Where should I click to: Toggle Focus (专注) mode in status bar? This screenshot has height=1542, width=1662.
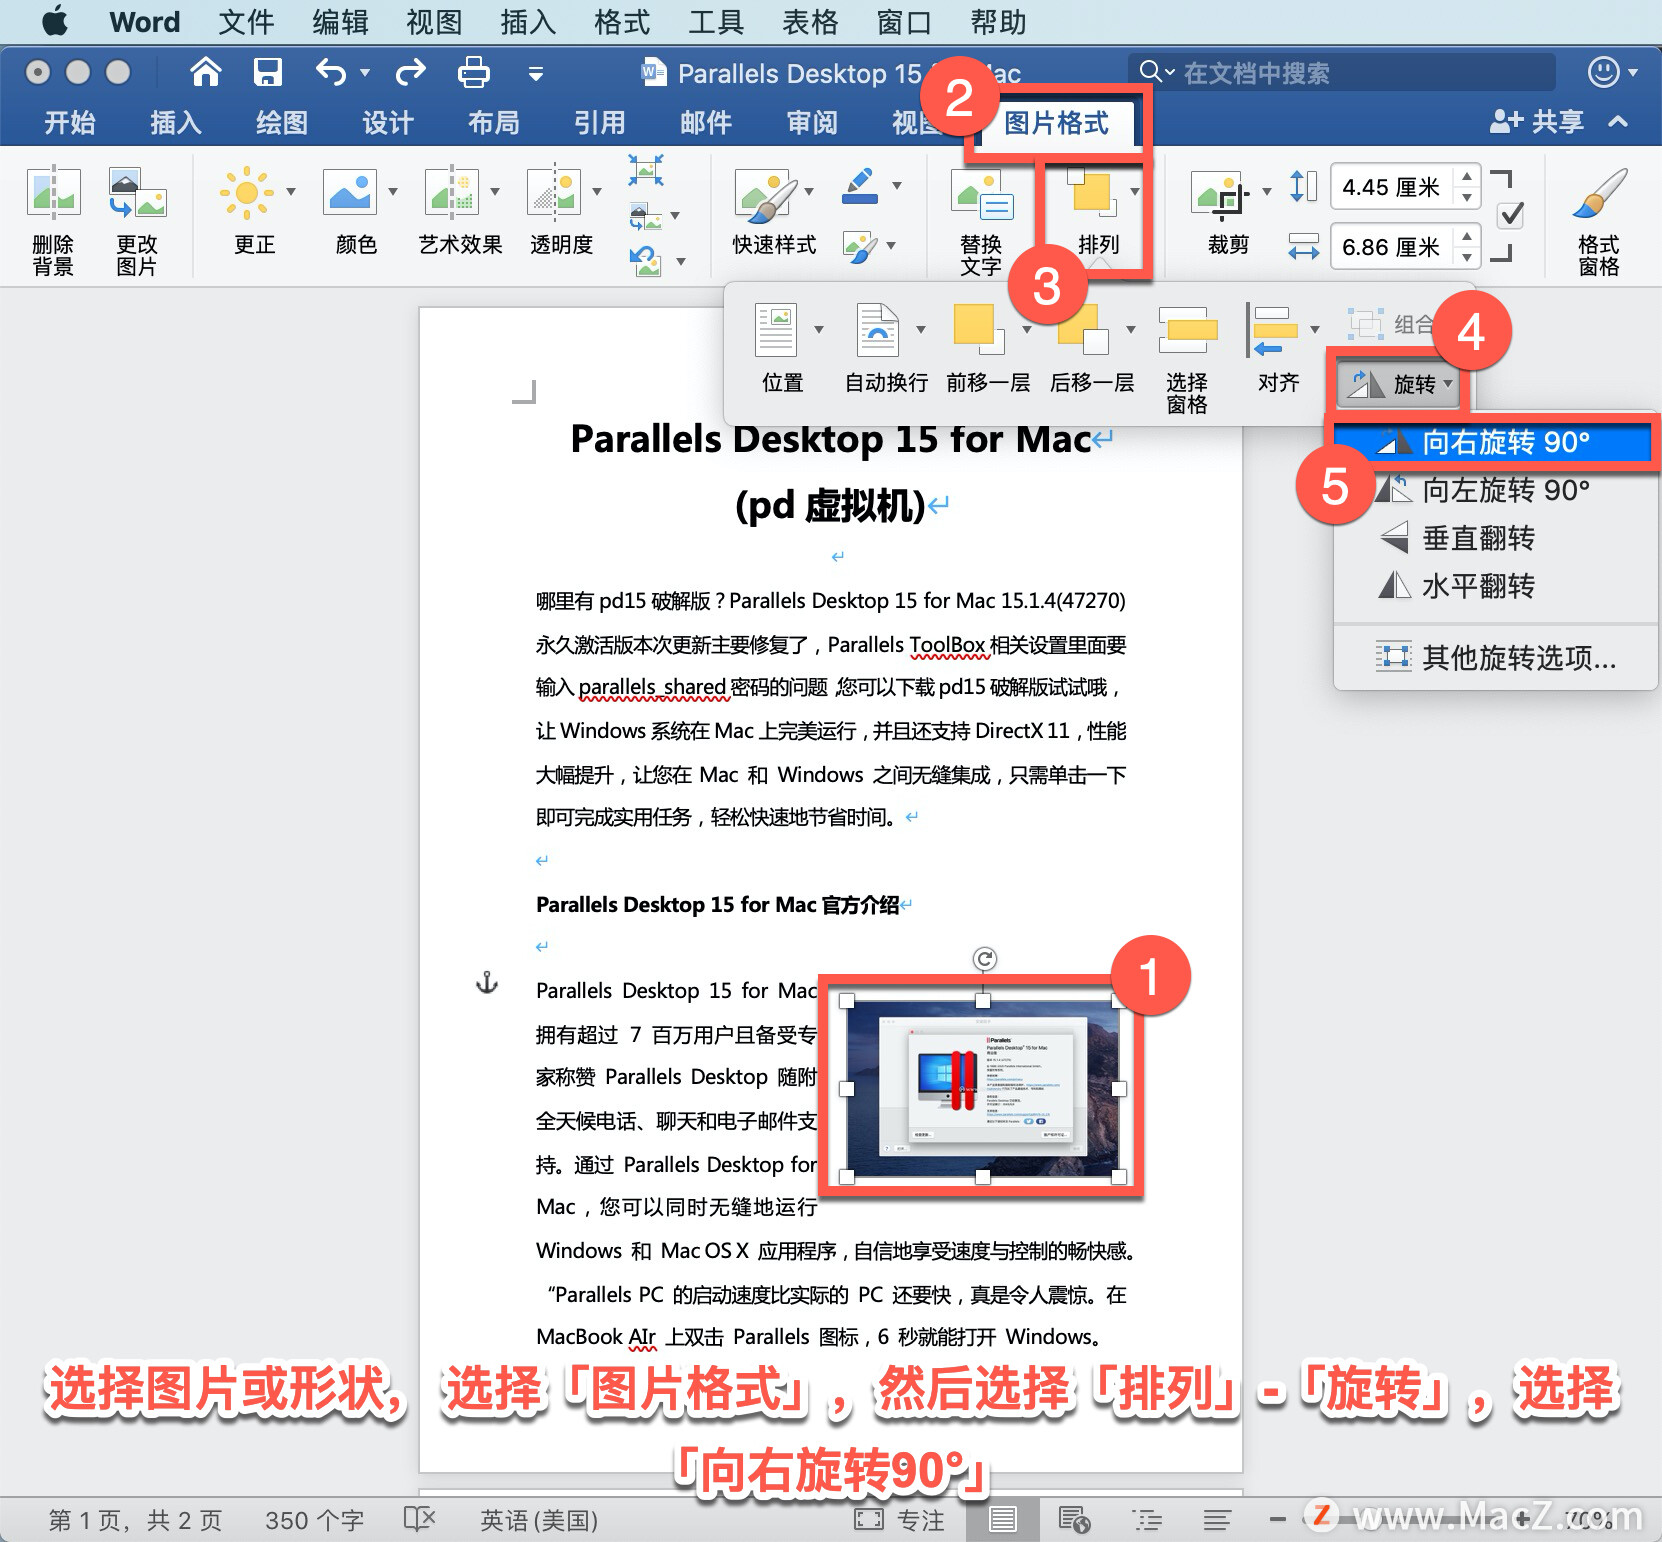point(899,1520)
